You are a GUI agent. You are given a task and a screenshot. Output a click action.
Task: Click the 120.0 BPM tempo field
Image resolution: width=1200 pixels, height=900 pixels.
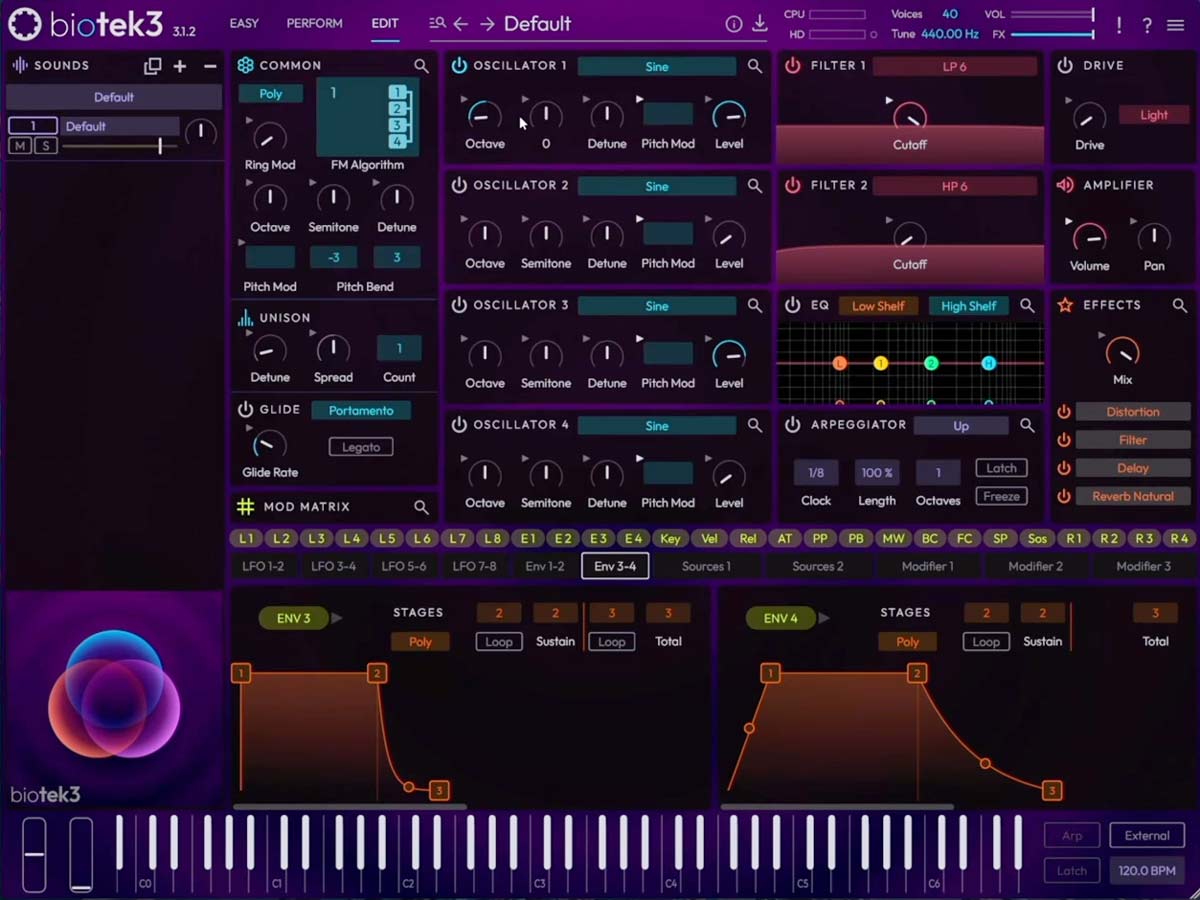(x=1147, y=871)
